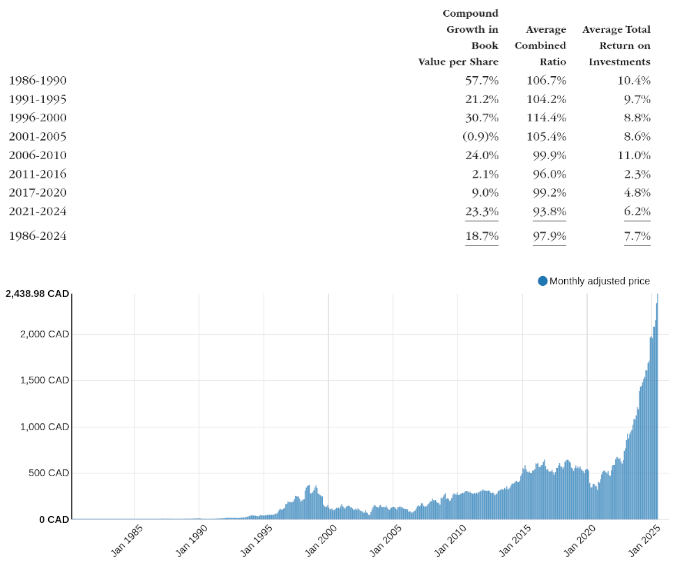This screenshot has height=563, width=678.
Task: Click the 2,438.98 CAD maximum axis label
Action: (x=37, y=294)
